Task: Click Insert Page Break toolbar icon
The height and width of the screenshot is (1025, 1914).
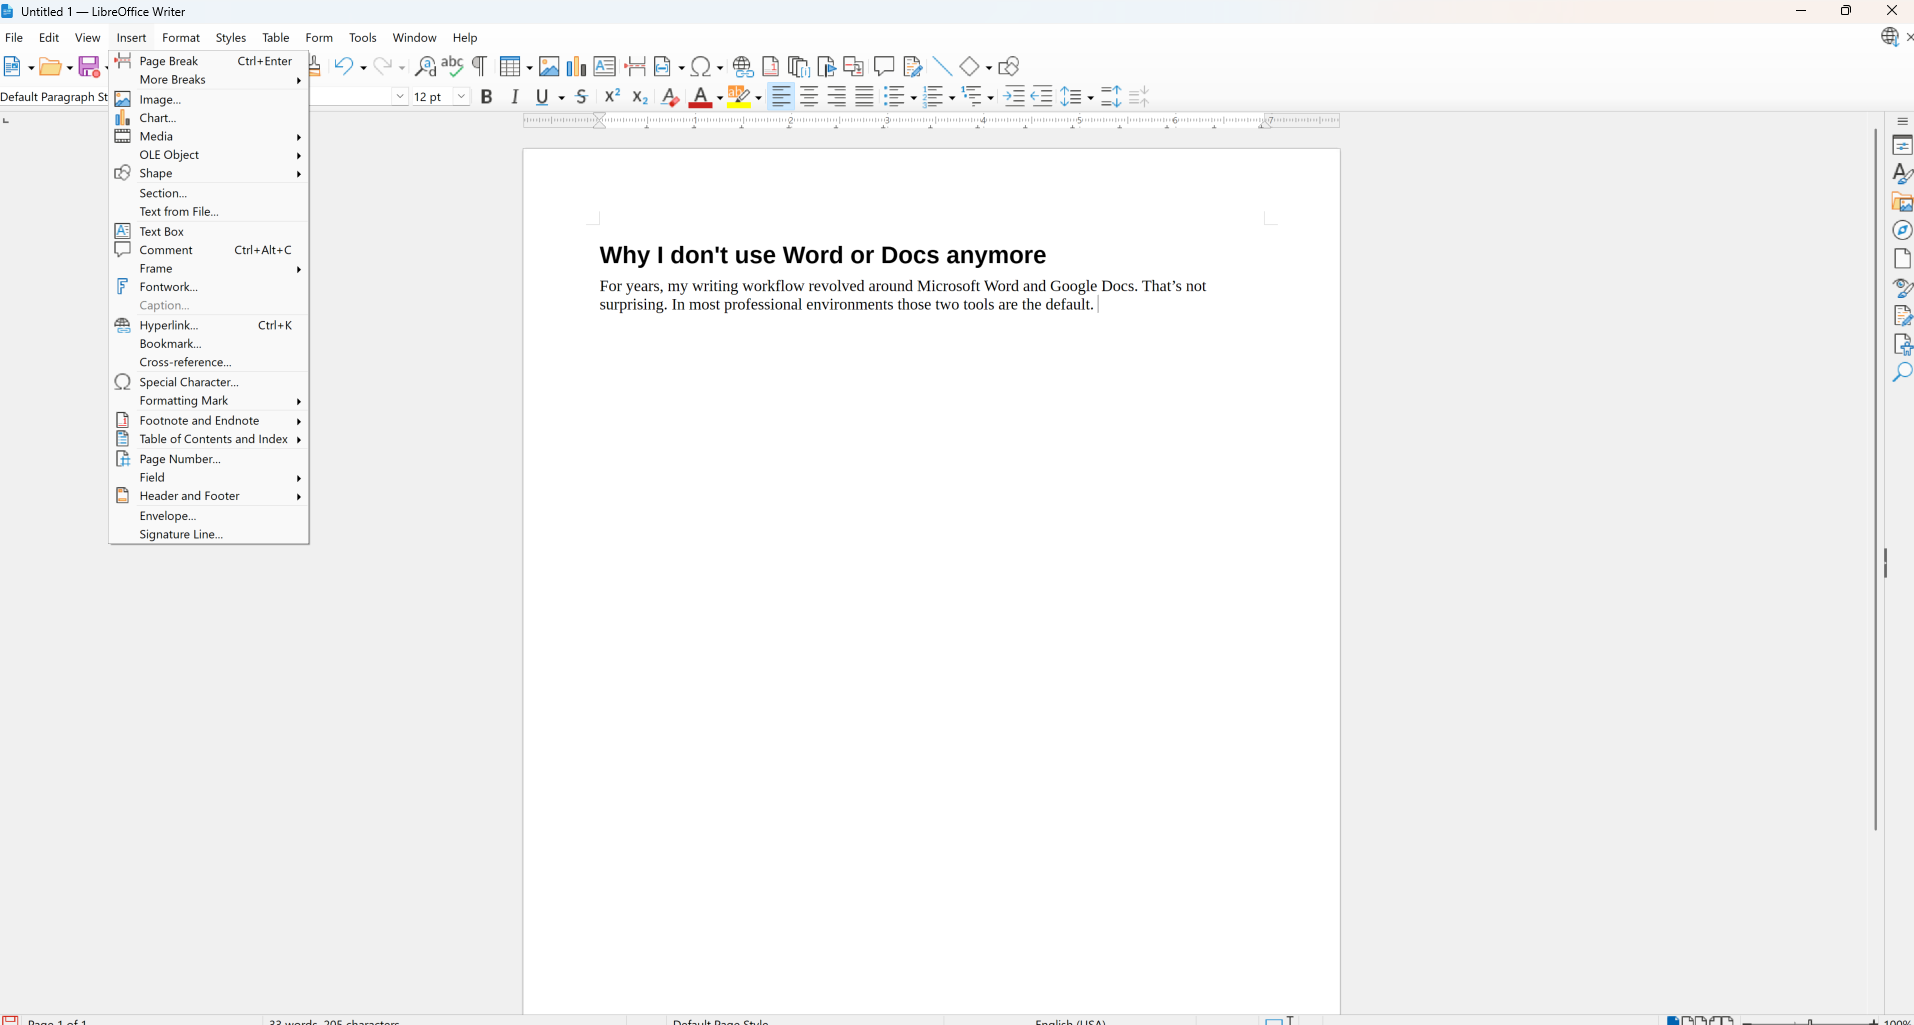Action: (635, 67)
